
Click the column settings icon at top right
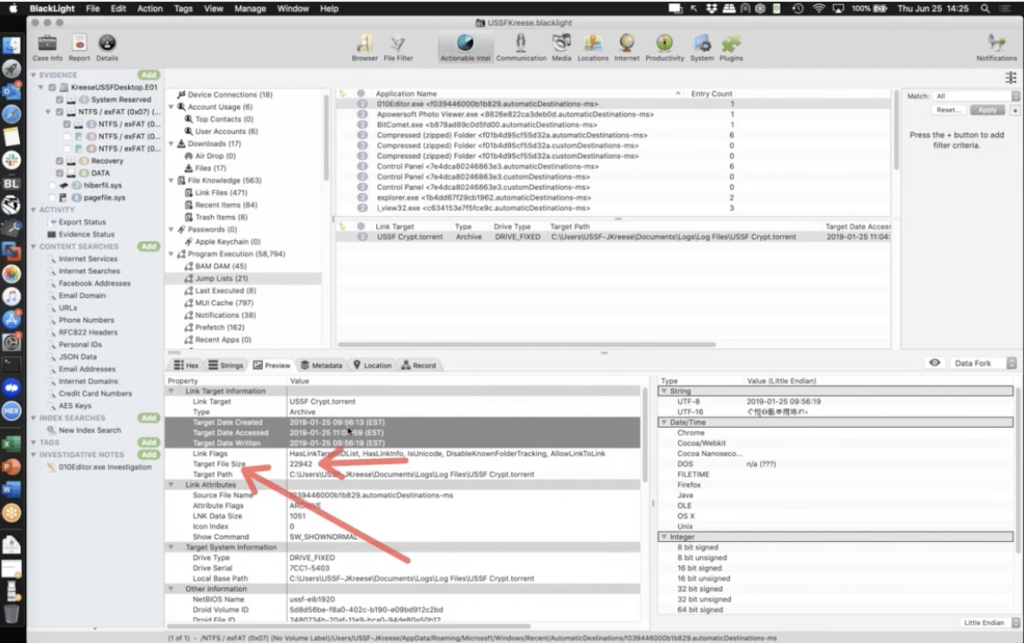coord(1010,78)
